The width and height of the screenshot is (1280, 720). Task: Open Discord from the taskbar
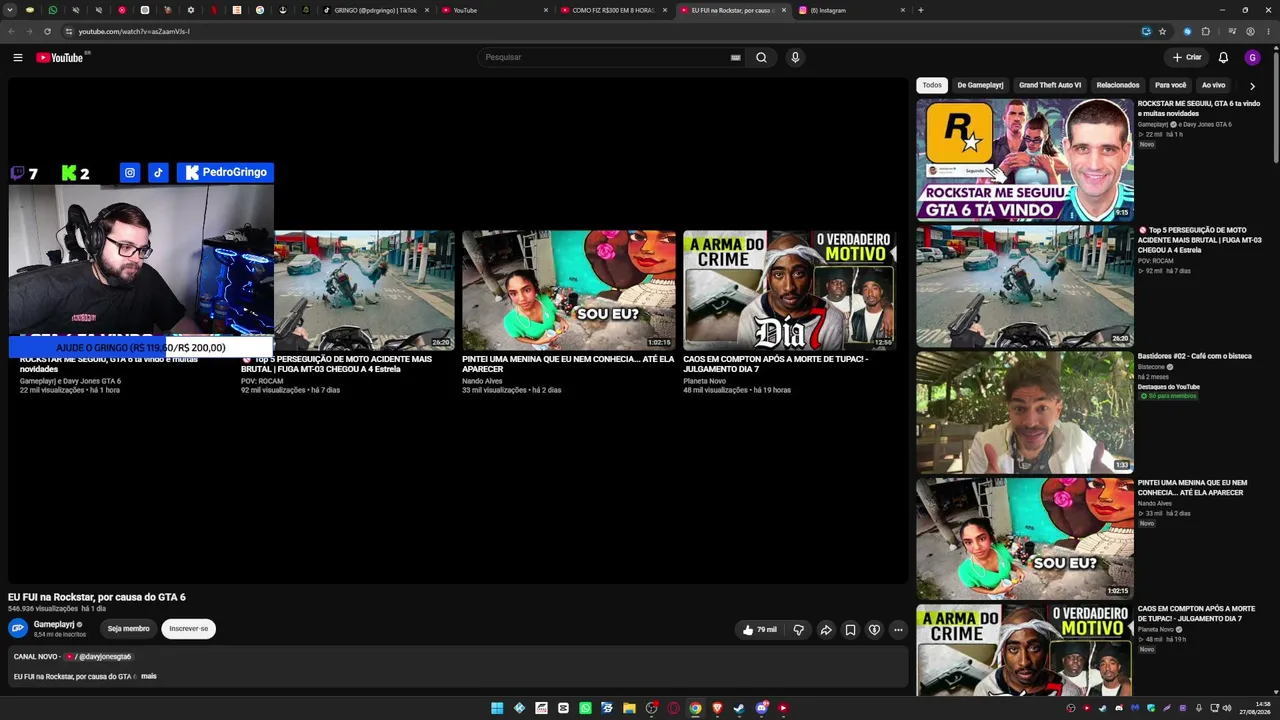[x=761, y=708]
